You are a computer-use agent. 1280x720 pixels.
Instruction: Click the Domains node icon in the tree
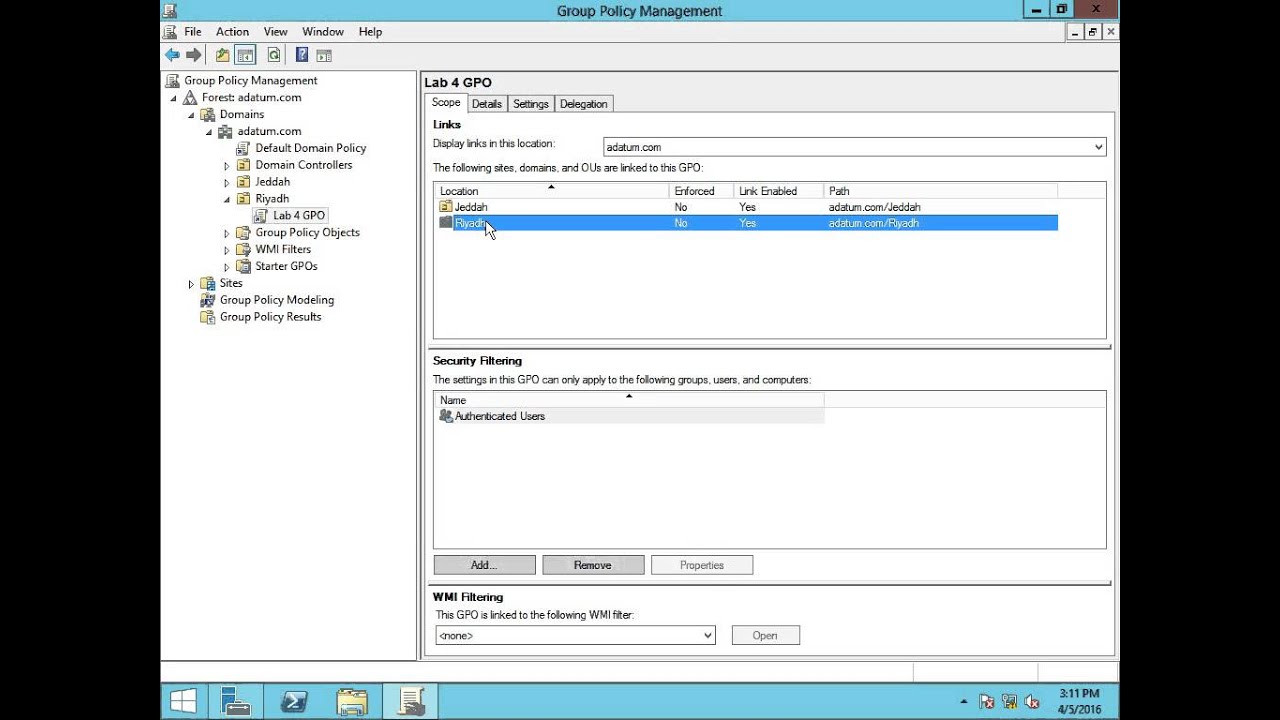(x=208, y=114)
